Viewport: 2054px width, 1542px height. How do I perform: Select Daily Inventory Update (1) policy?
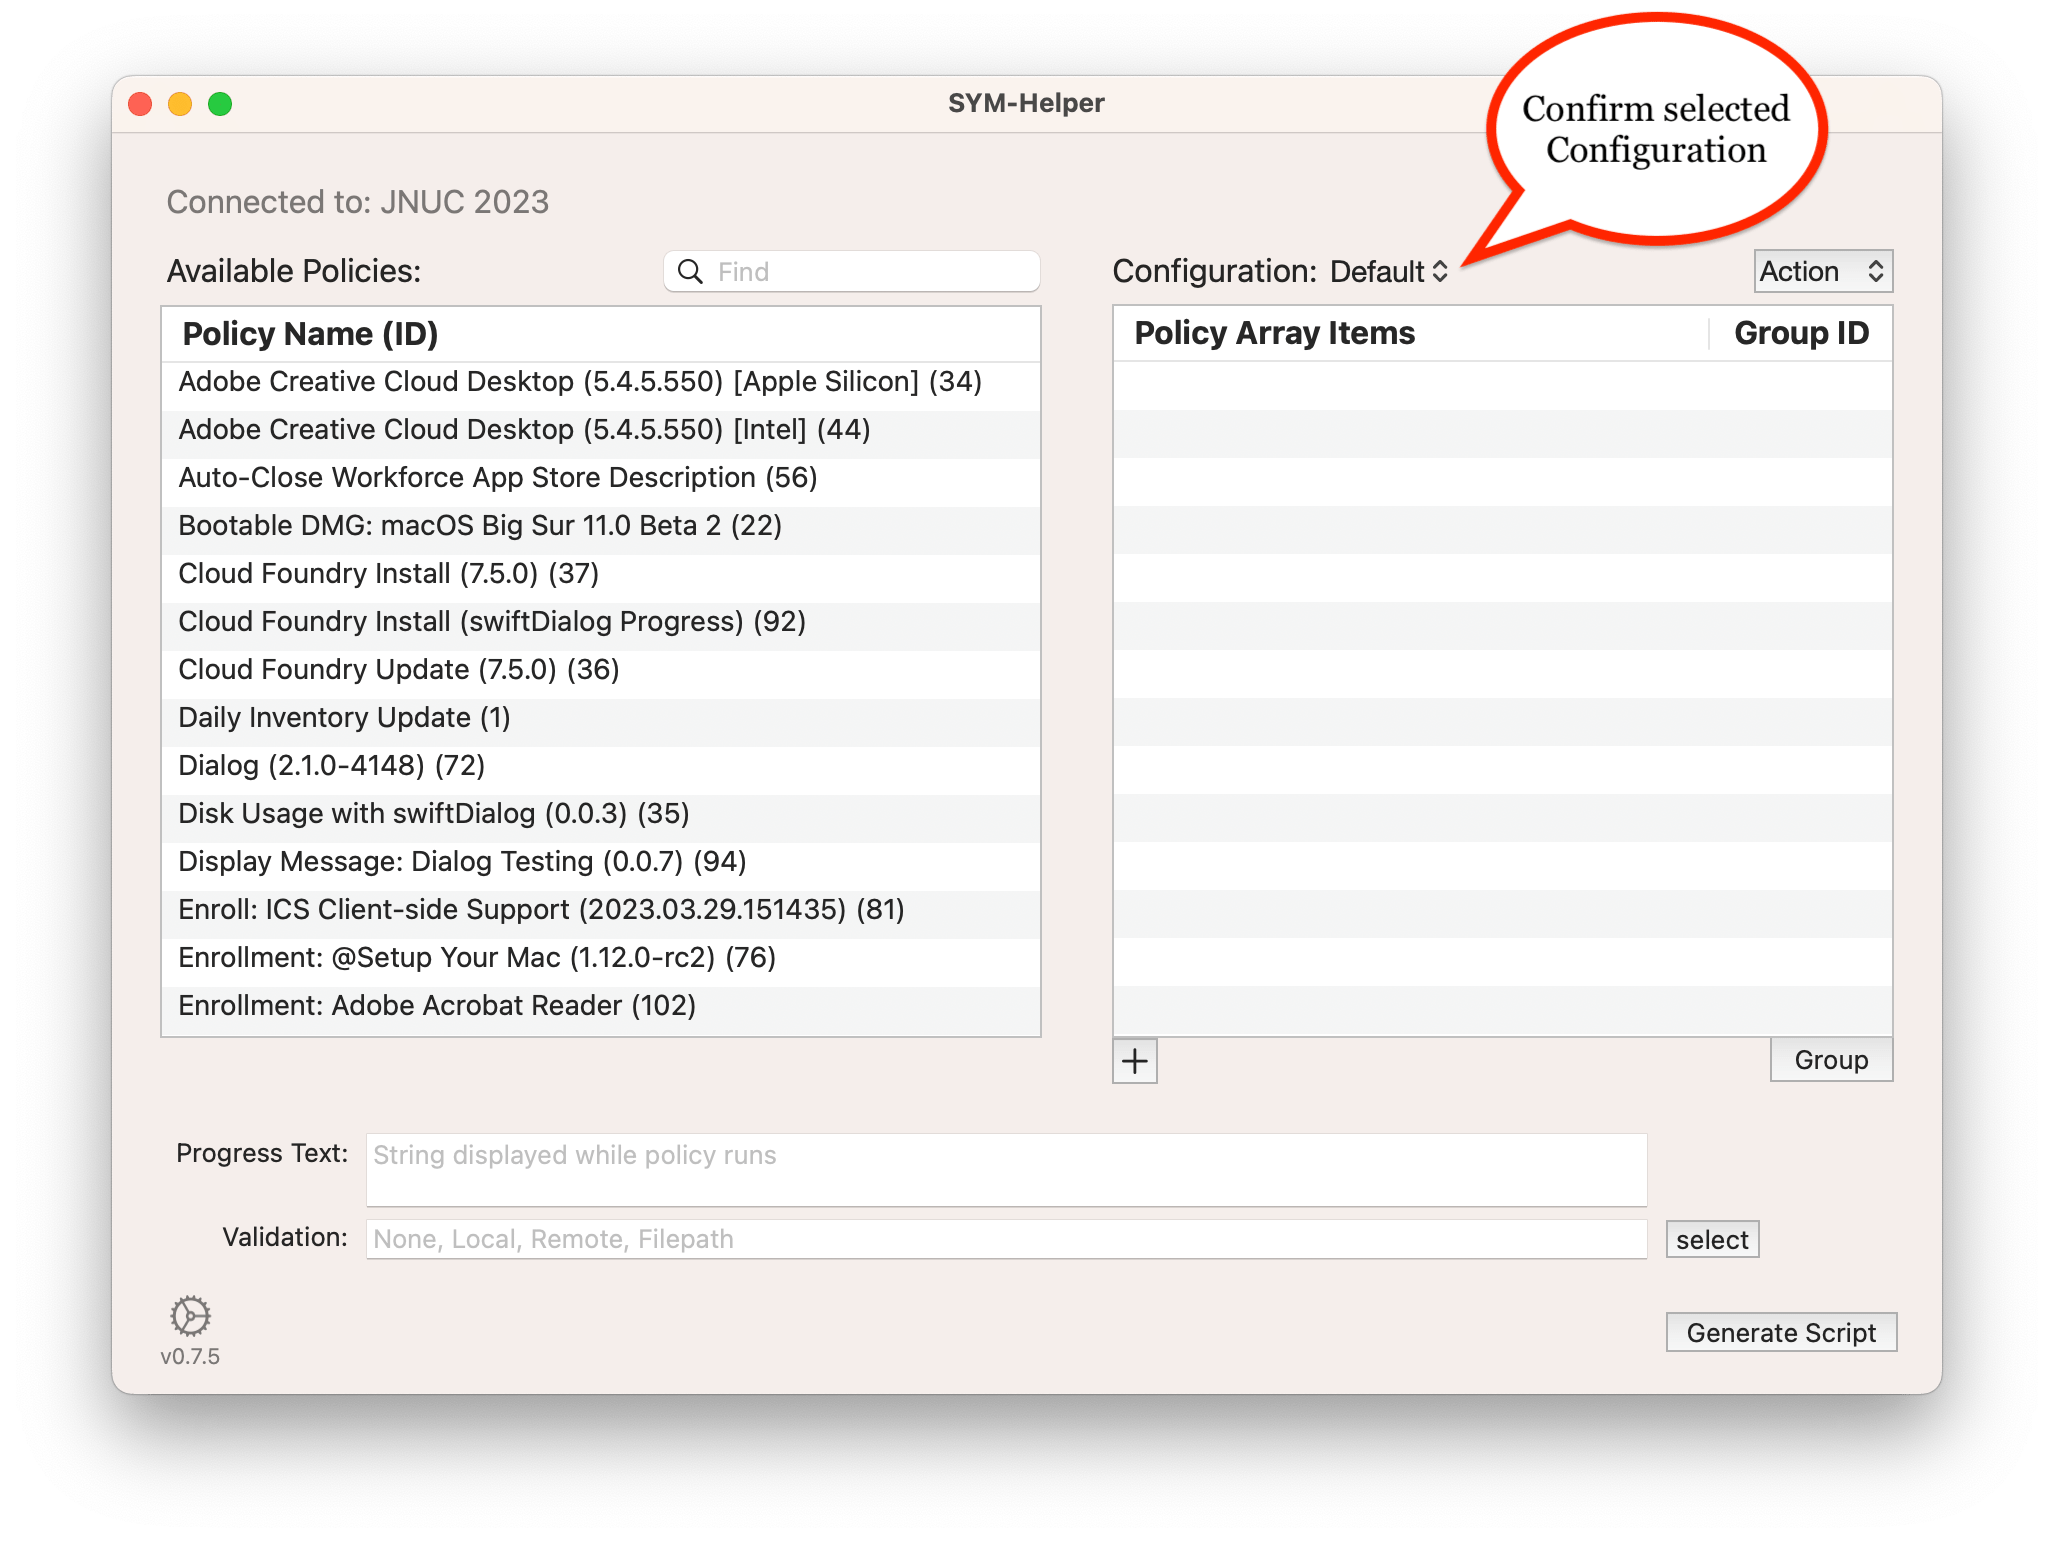click(x=344, y=718)
